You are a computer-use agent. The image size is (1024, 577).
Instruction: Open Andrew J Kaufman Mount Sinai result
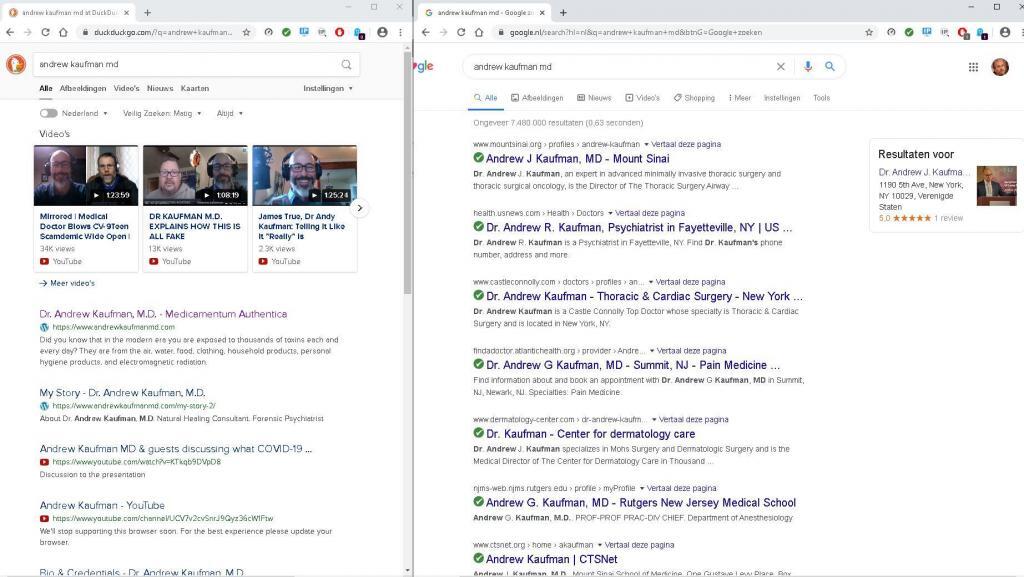577,159
